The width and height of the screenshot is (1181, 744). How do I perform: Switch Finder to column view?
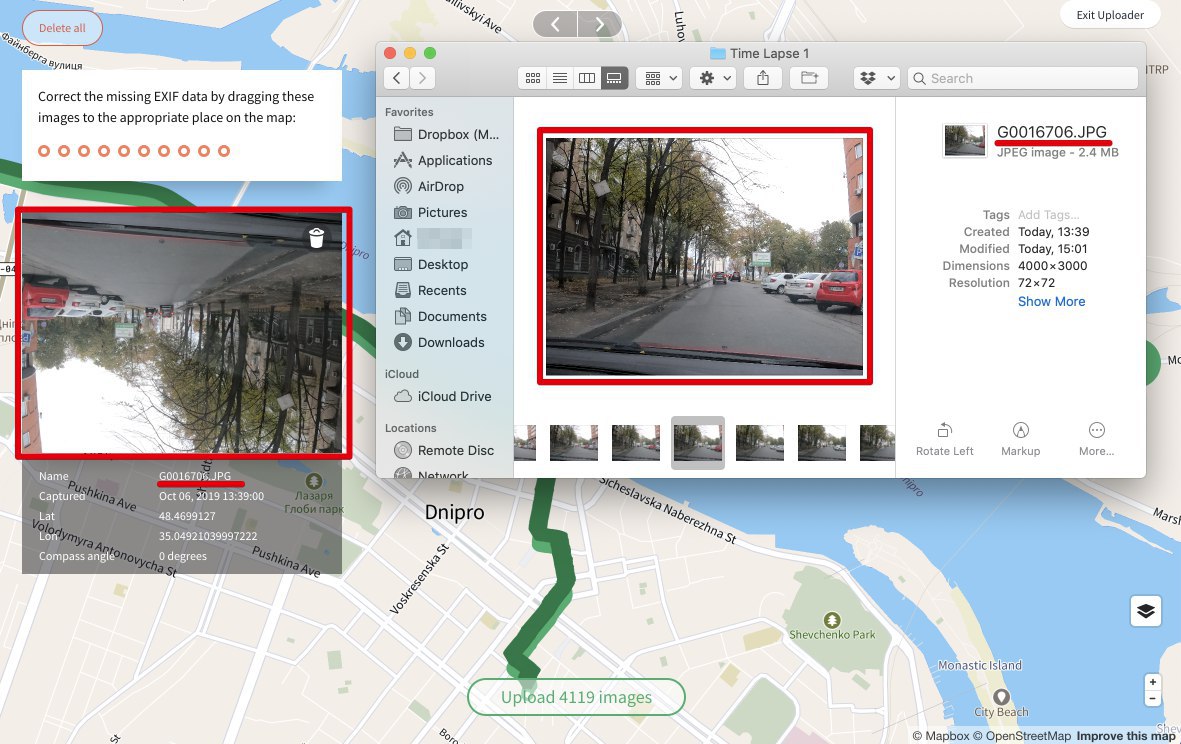point(587,78)
